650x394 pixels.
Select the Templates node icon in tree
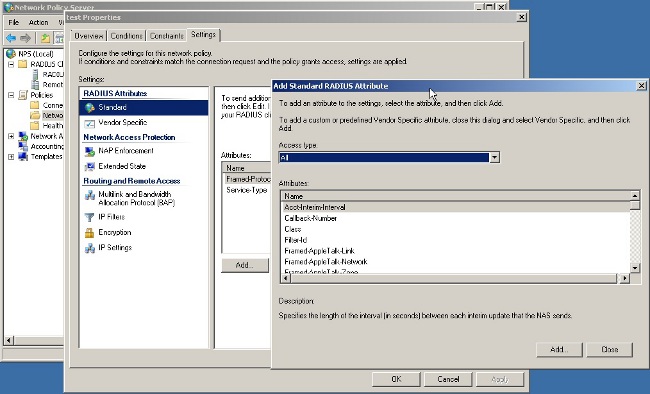(23, 156)
